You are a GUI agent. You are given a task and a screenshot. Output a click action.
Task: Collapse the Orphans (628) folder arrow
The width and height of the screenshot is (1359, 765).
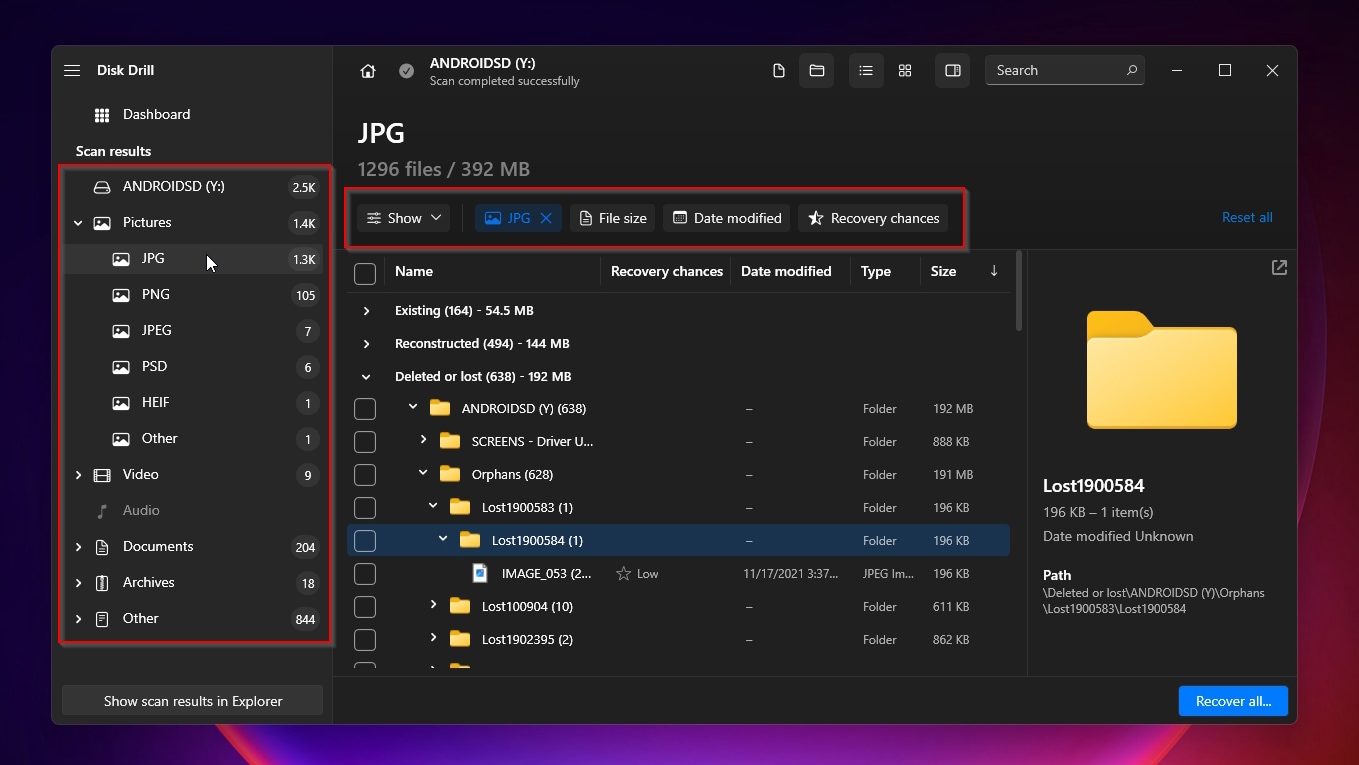coord(423,474)
